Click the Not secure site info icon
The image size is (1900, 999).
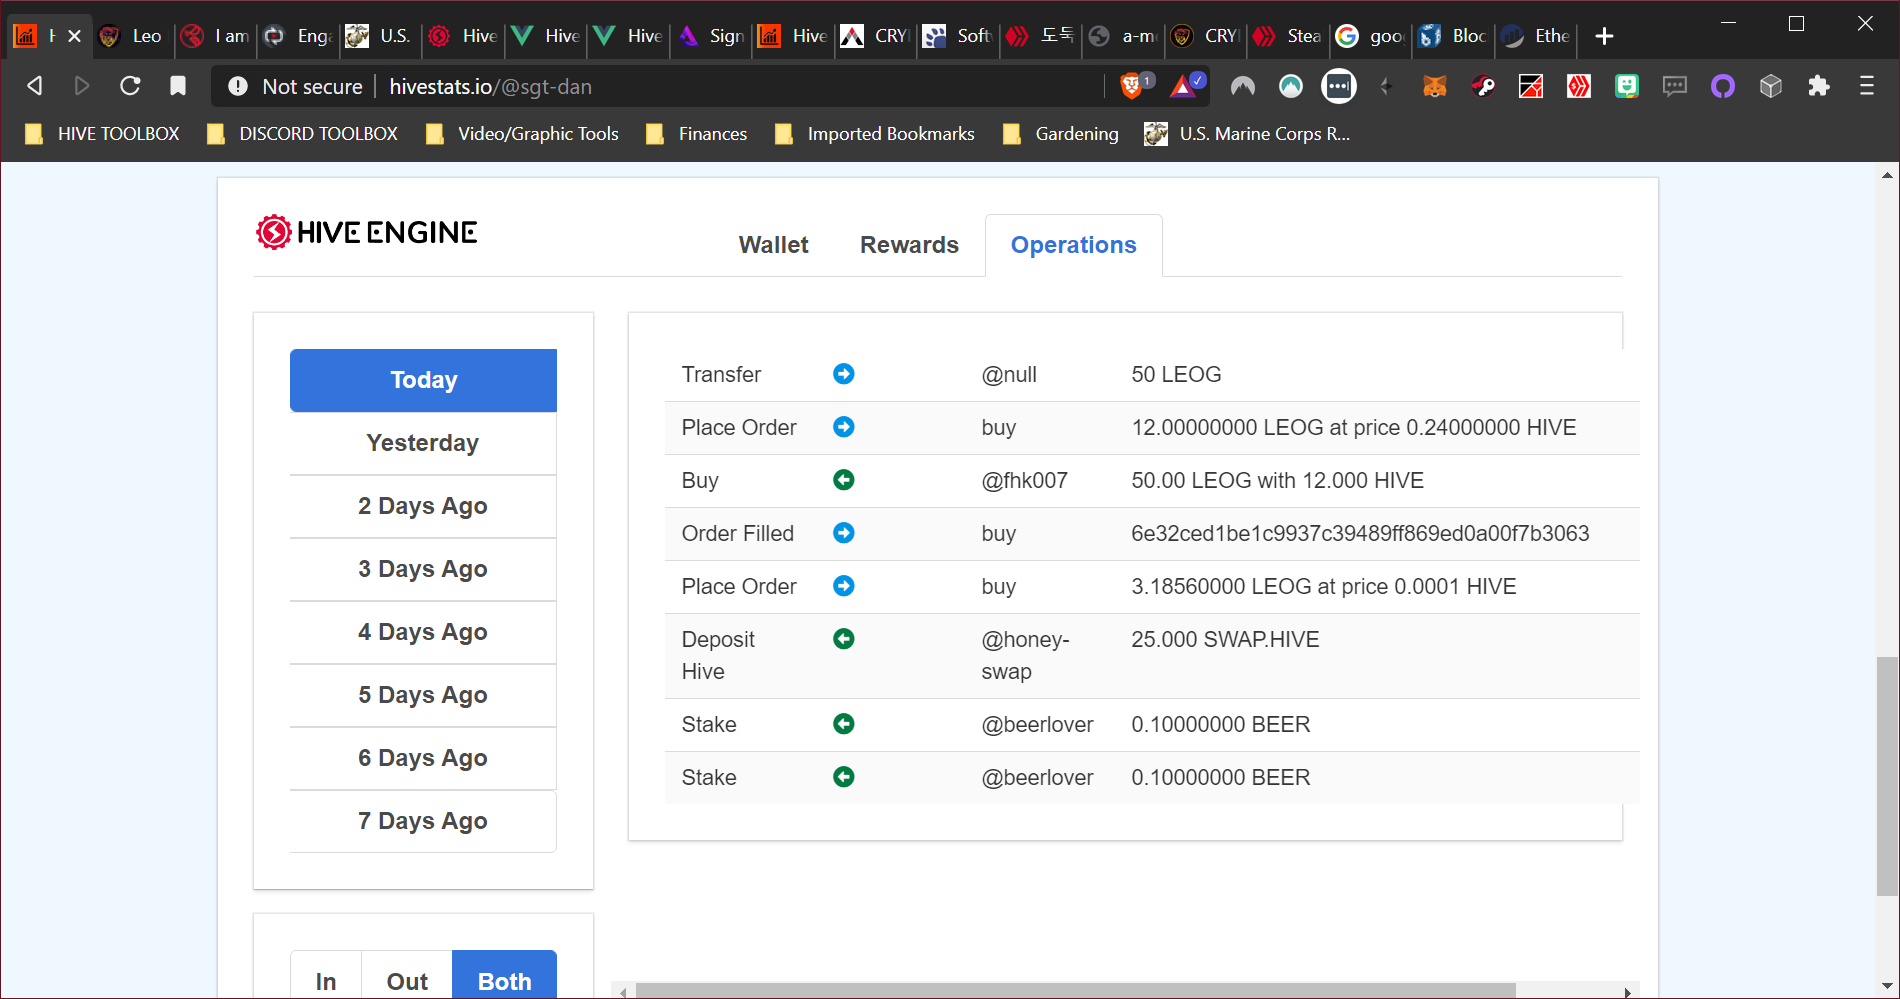[x=238, y=86]
